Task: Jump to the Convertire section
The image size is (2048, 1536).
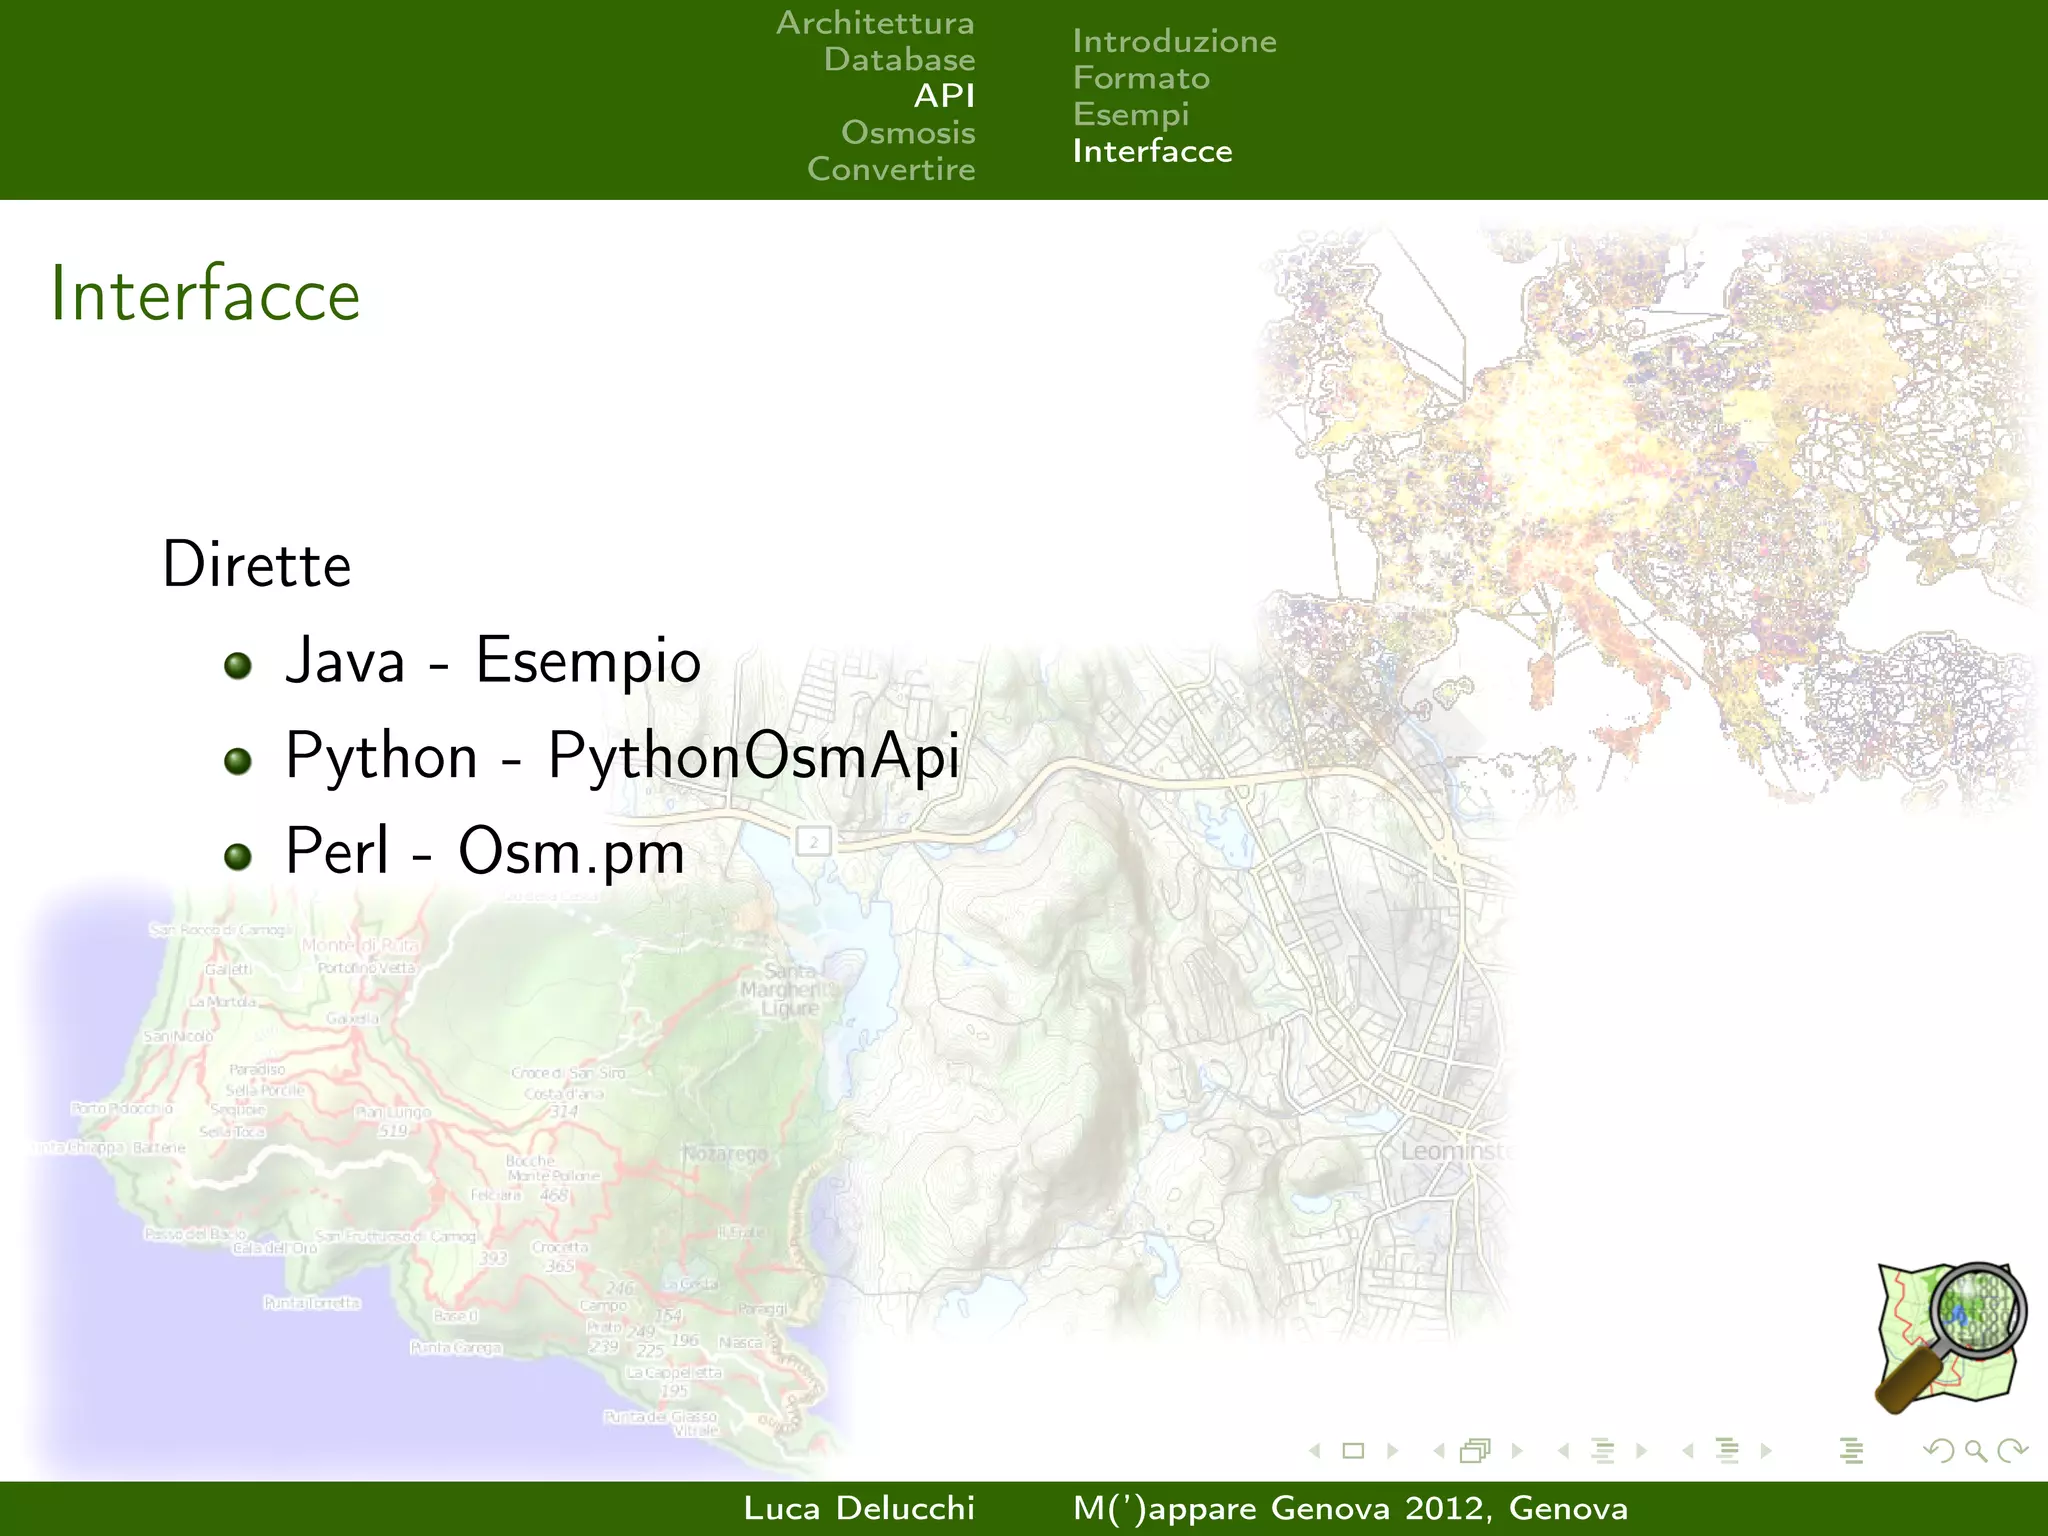Action: point(891,169)
